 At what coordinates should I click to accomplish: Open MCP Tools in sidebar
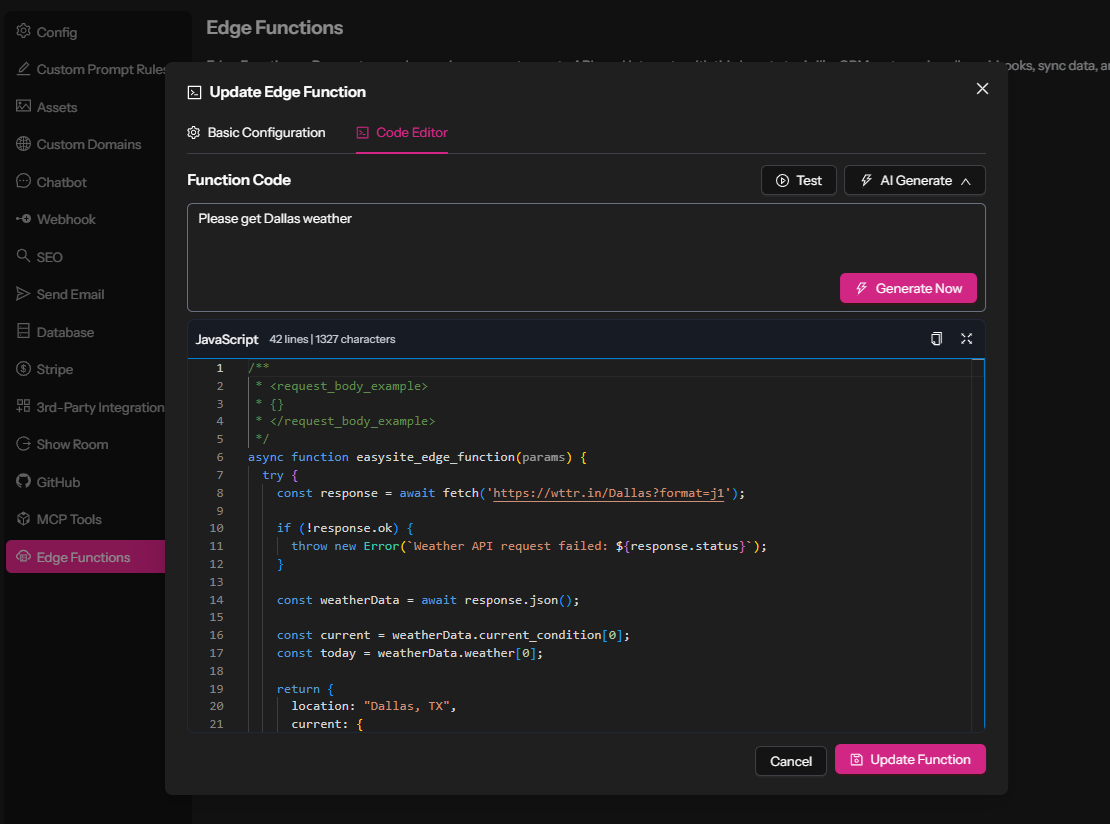pos(69,519)
